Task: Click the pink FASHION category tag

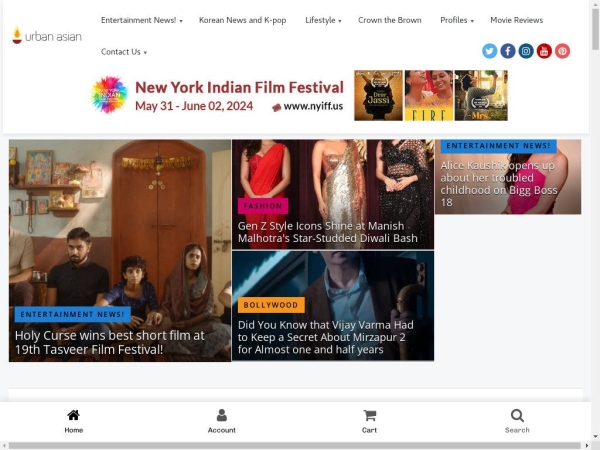Action: (x=263, y=206)
